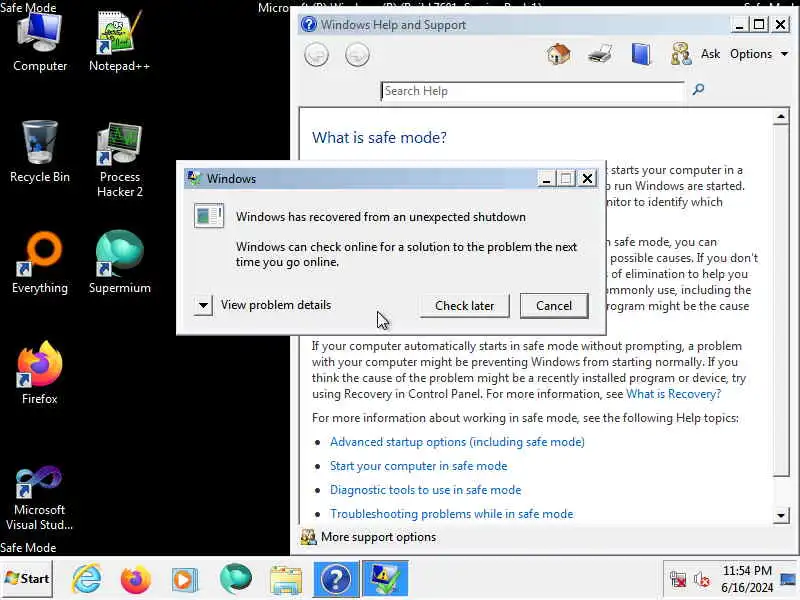
Task: Click the Search Help input field
Action: tap(532, 91)
